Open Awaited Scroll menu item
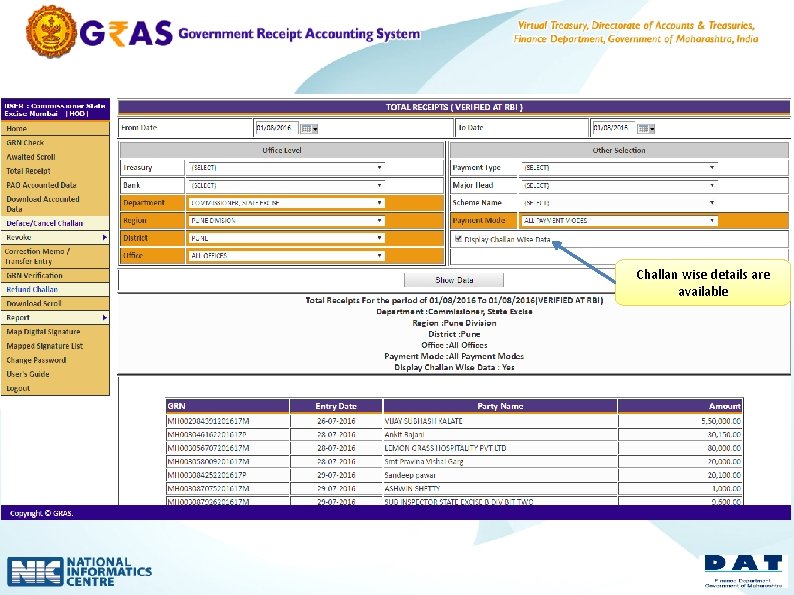 tap(55, 157)
